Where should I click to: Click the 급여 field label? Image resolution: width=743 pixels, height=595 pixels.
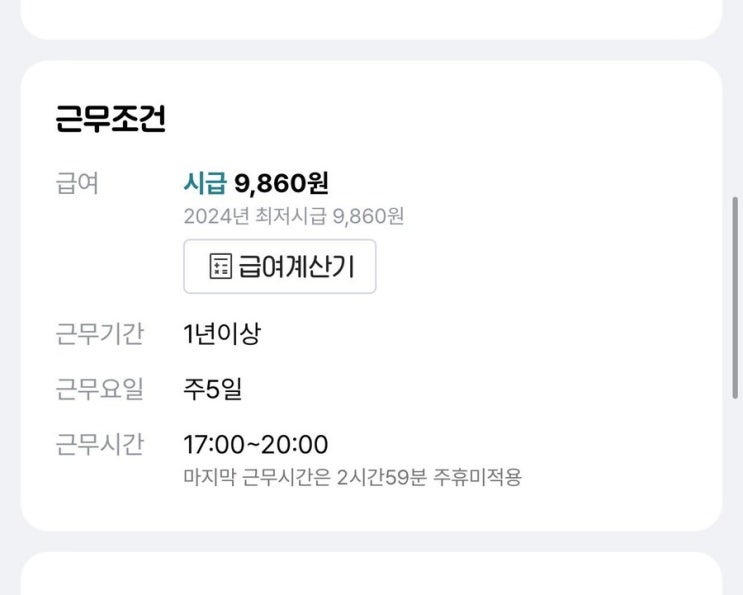coord(77,183)
